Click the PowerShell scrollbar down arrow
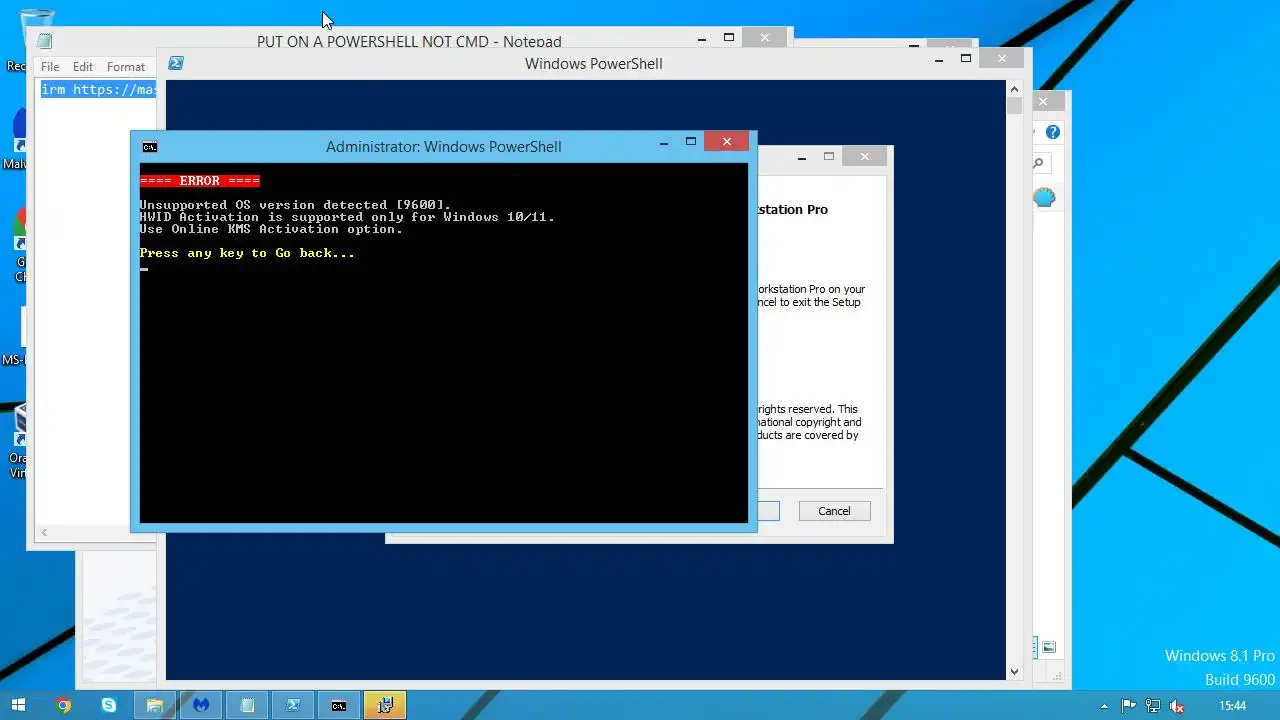The height and width of the screenshot is (720, 1280). click(x=1014, y=672)
